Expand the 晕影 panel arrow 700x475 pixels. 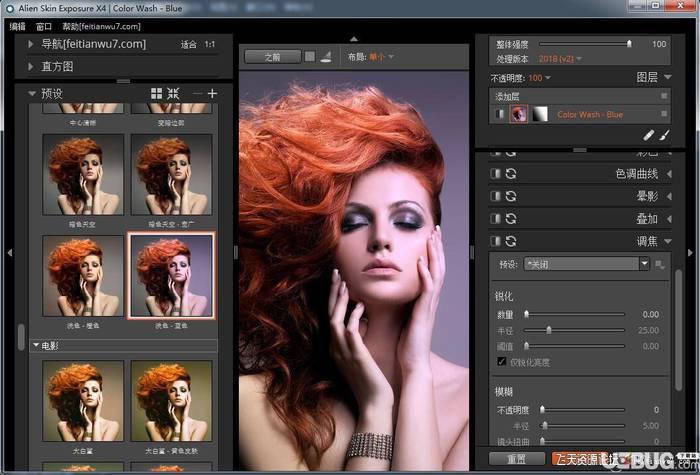point(669,196)
